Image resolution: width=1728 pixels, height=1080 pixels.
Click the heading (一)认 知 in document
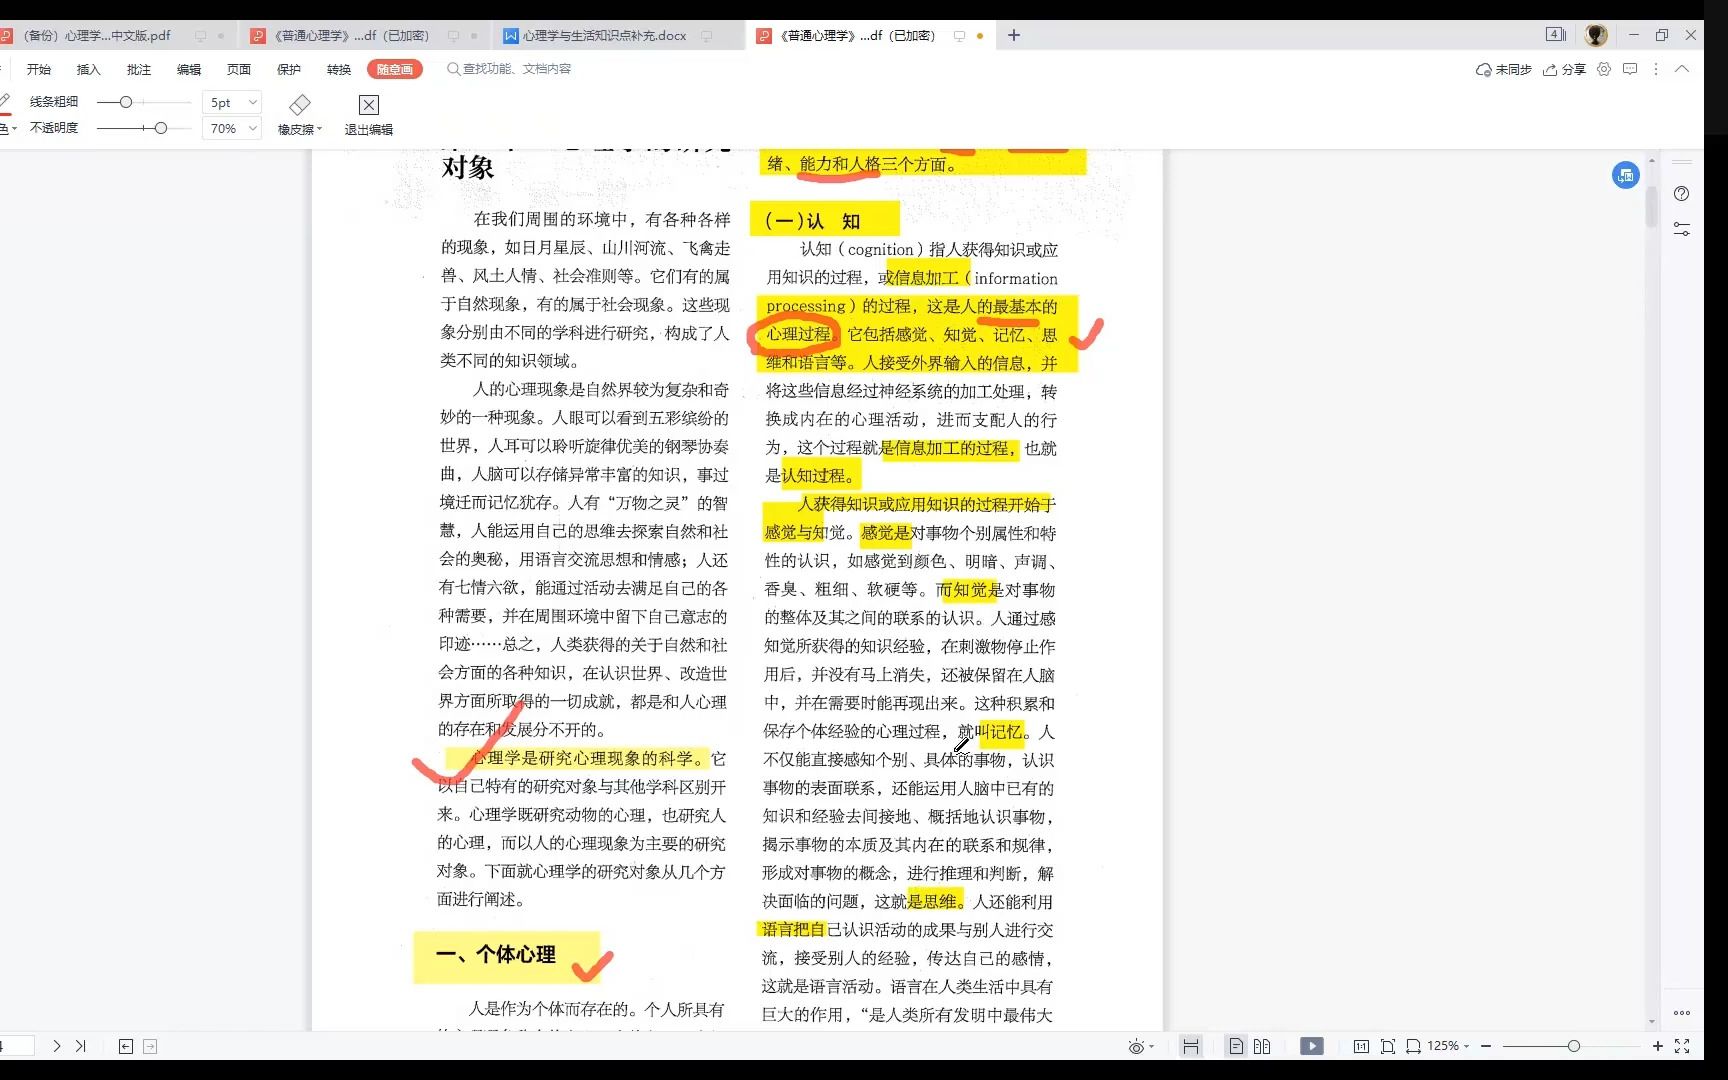click(x=812, y=221)
